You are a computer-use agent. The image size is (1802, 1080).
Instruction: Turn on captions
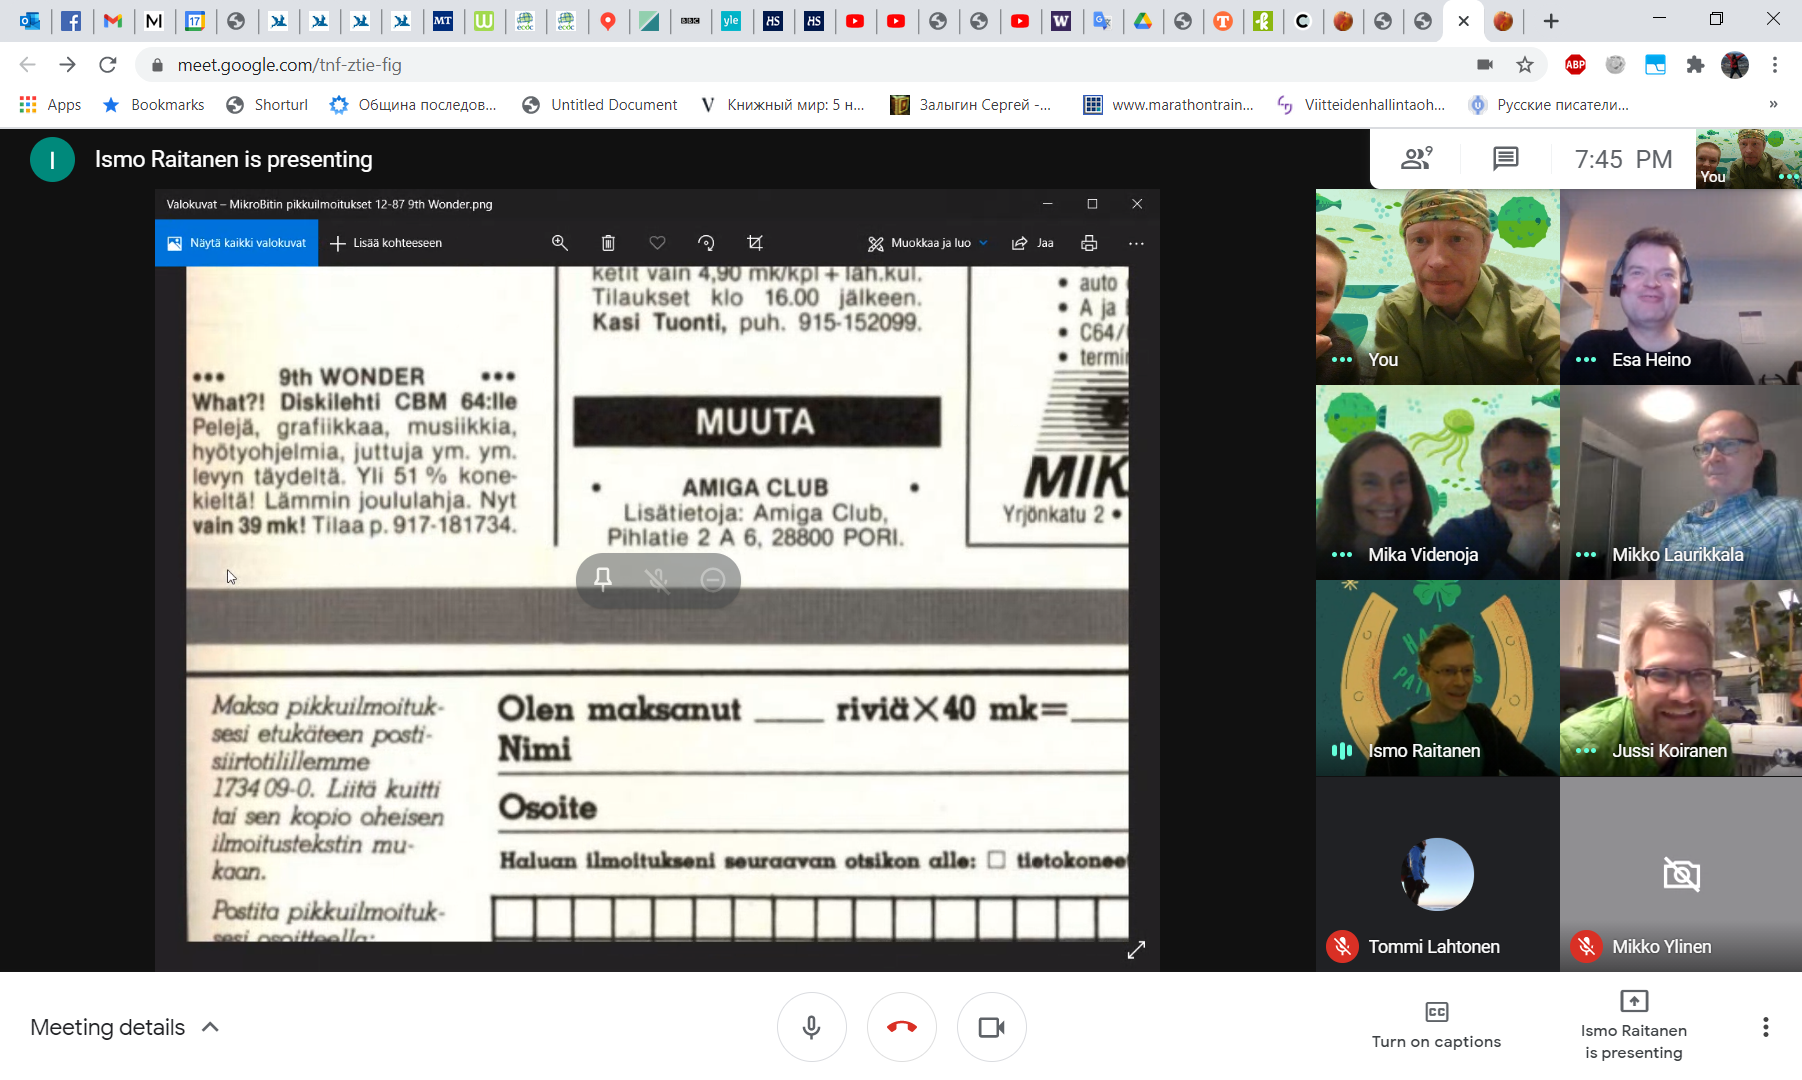click(1436, 1025)
